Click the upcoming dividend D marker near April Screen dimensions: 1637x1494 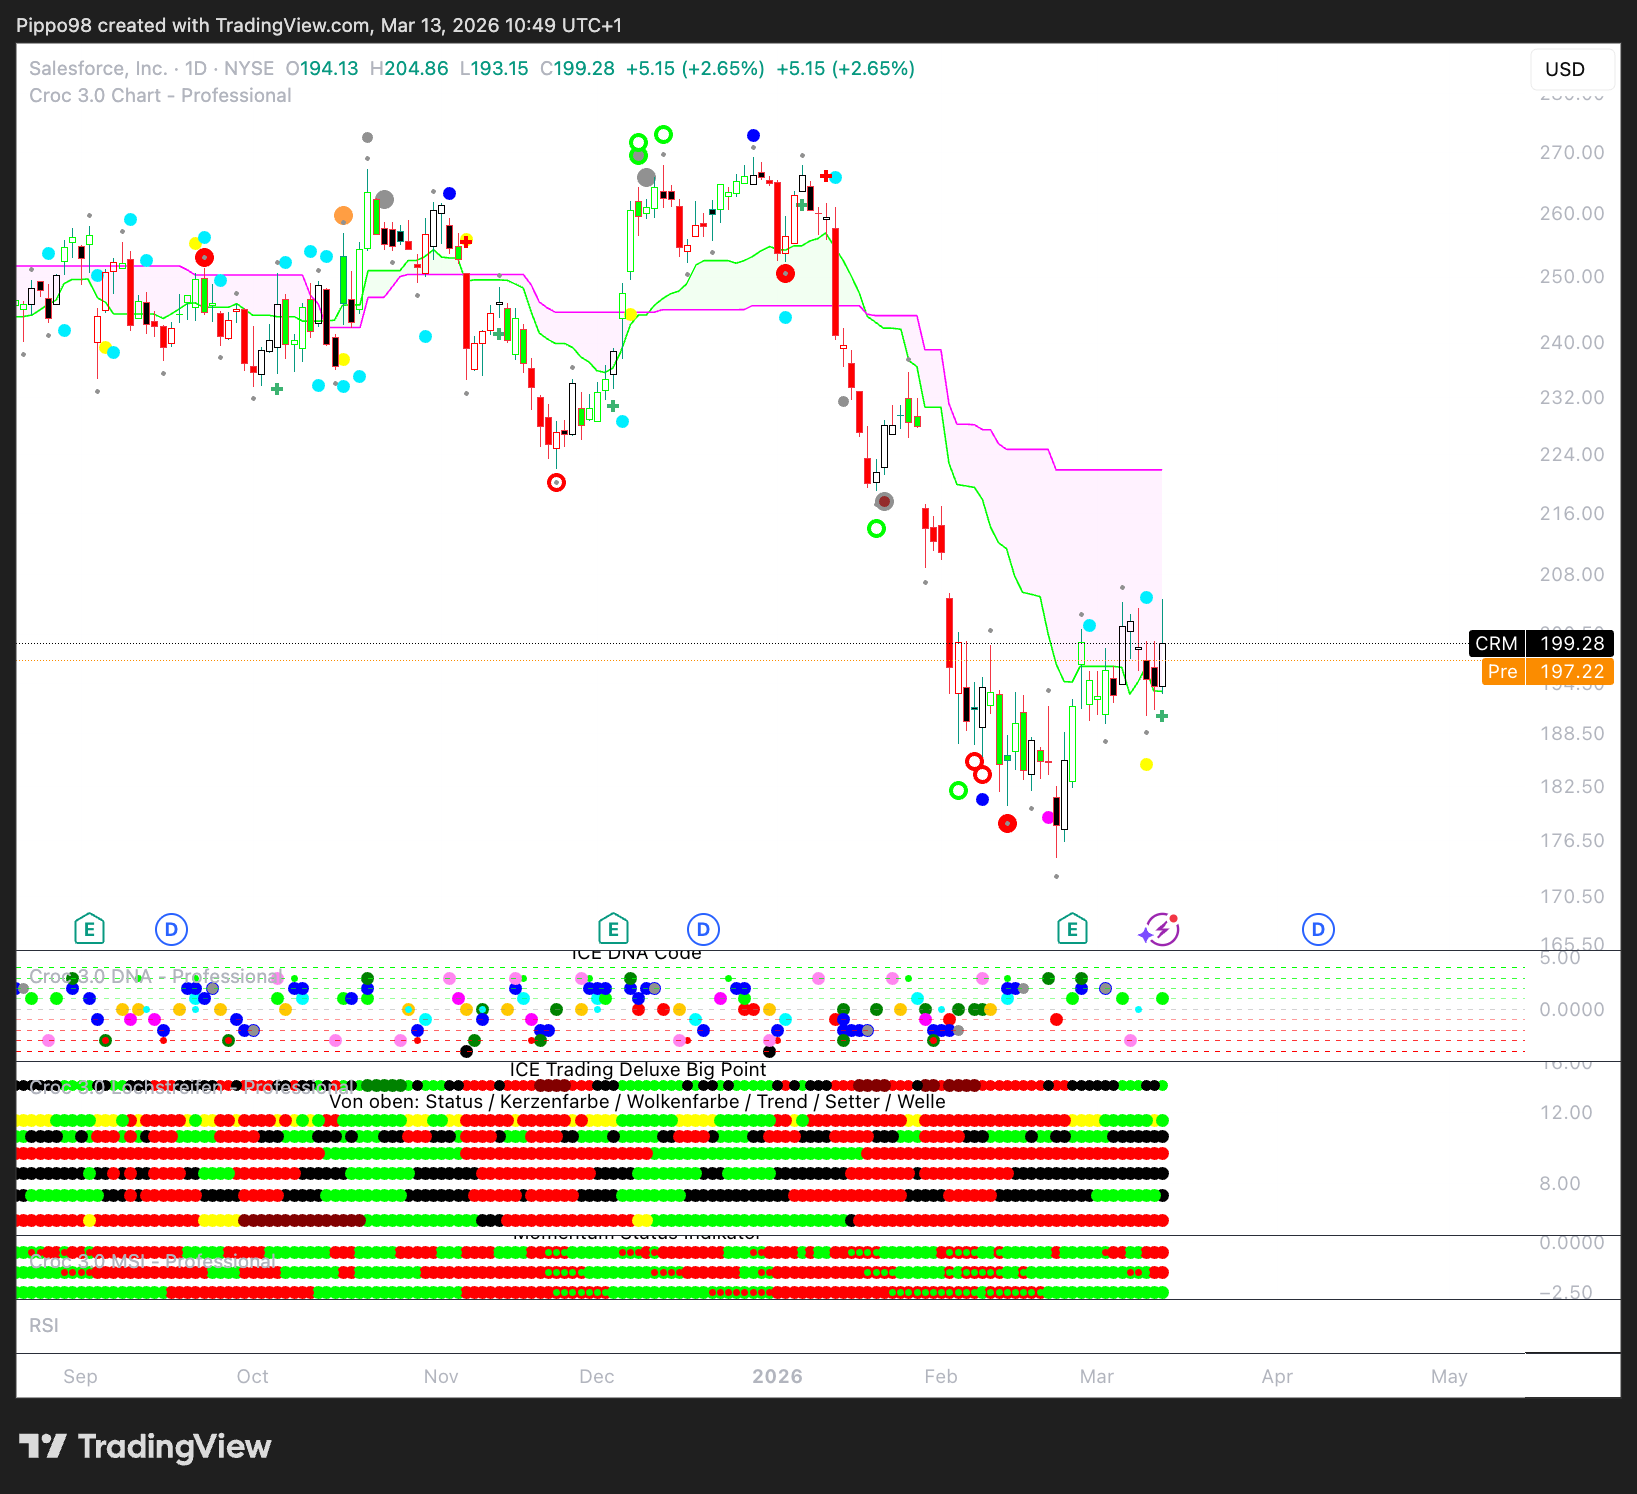coord(1318,930)
